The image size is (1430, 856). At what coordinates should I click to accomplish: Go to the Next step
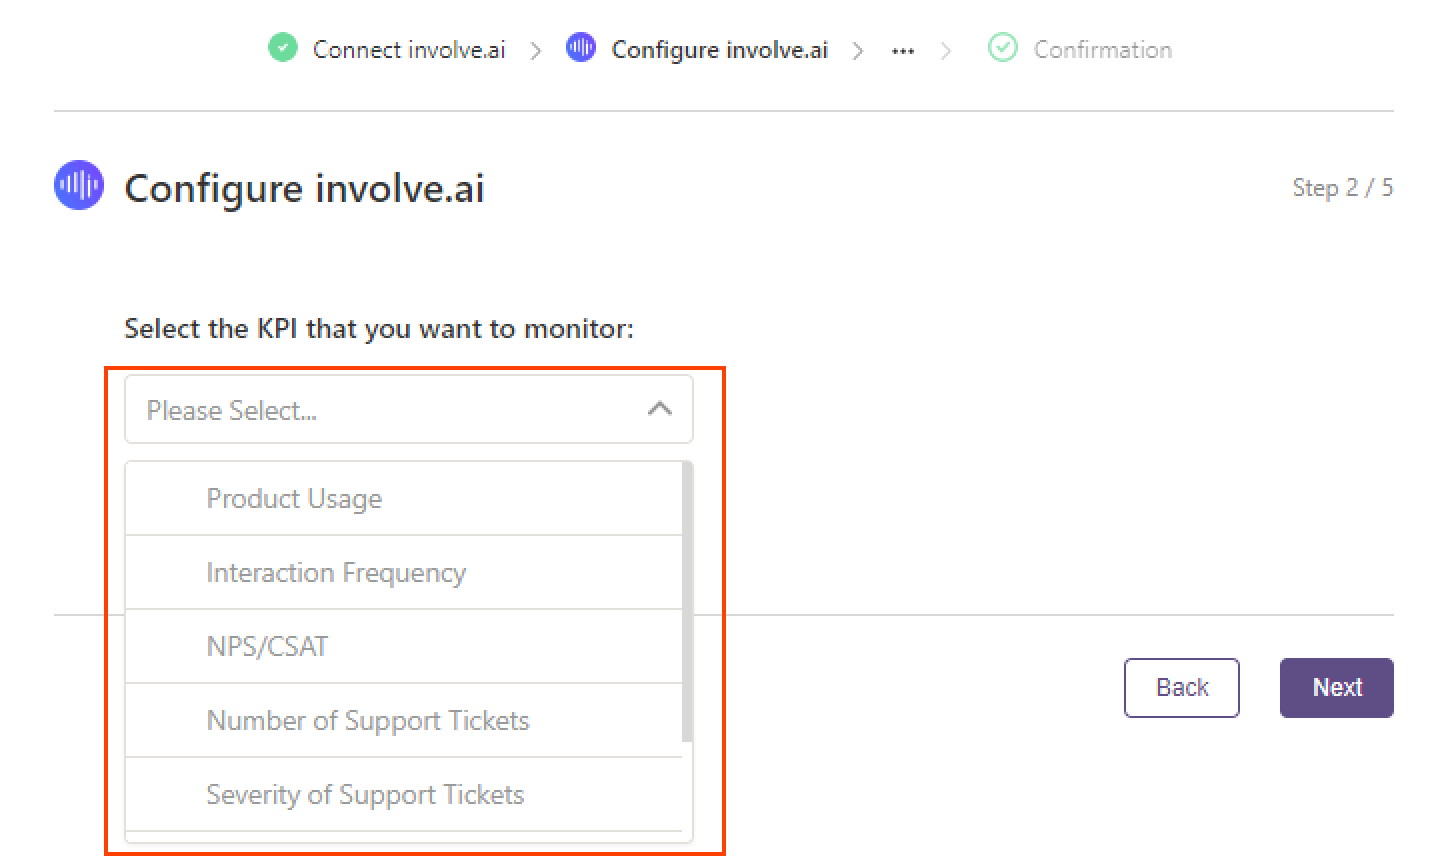[1337, 687]
